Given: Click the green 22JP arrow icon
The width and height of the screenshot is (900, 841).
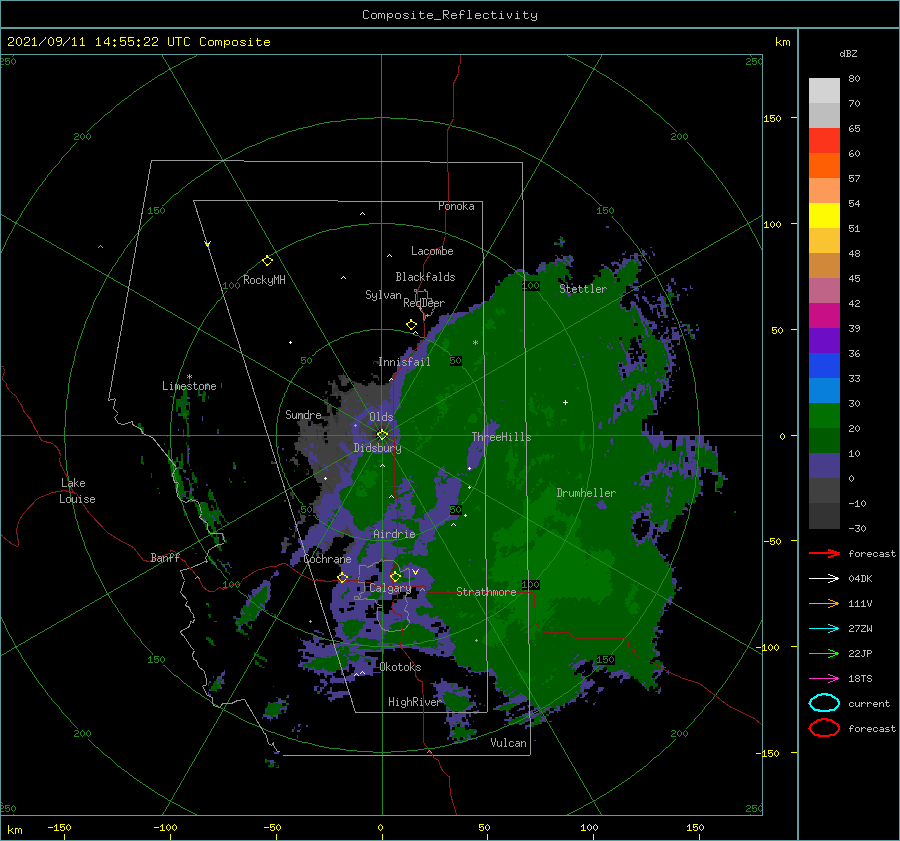Looking at the screenshot, I should click(x=824, y=653).
